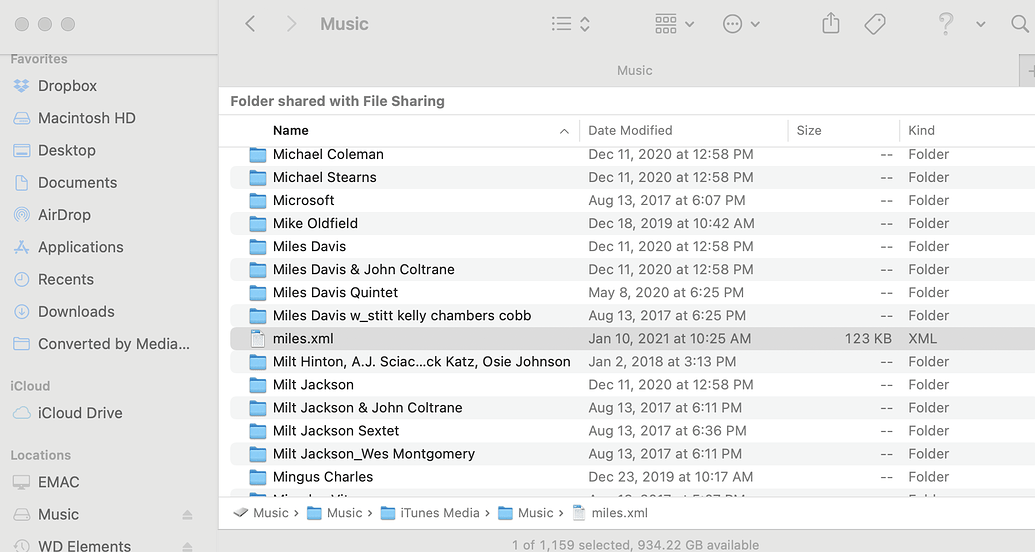Open the Action ellipsis menu
Viewport: 1035px width, 552px height.
(741, 24)
